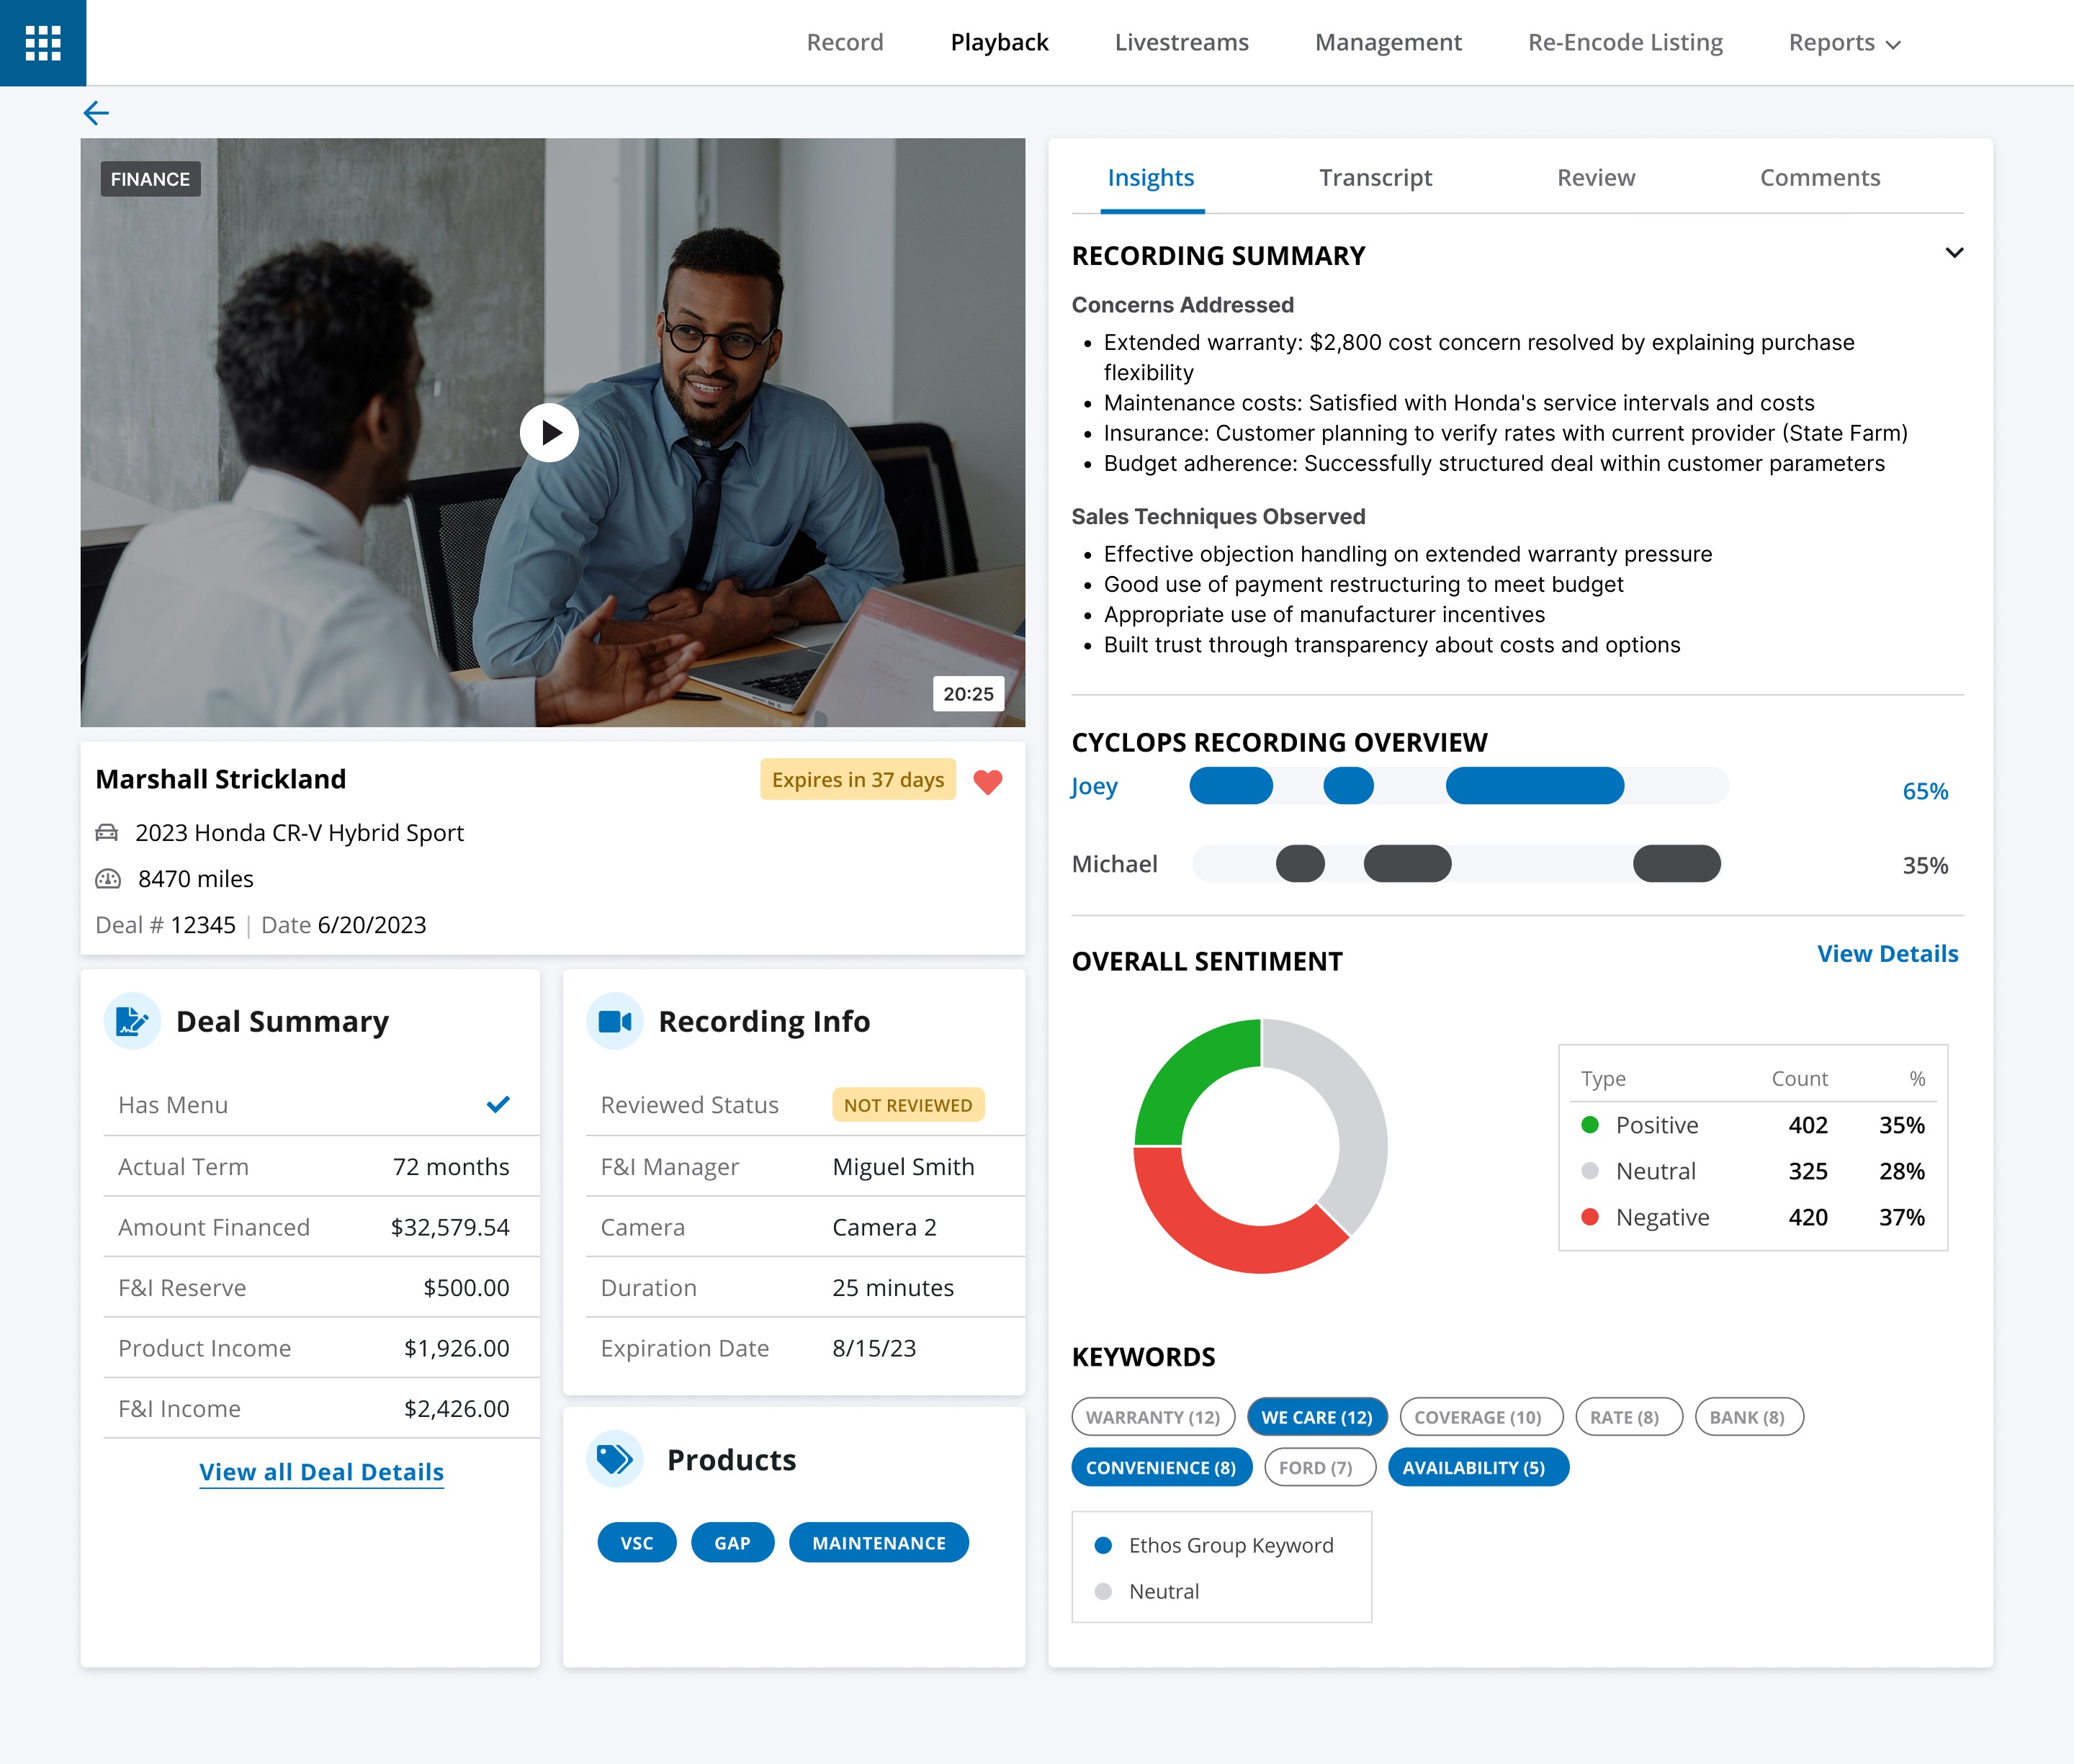Select the MAINTENANCE product pill

pyautogui.click(x=878, y=1543)
